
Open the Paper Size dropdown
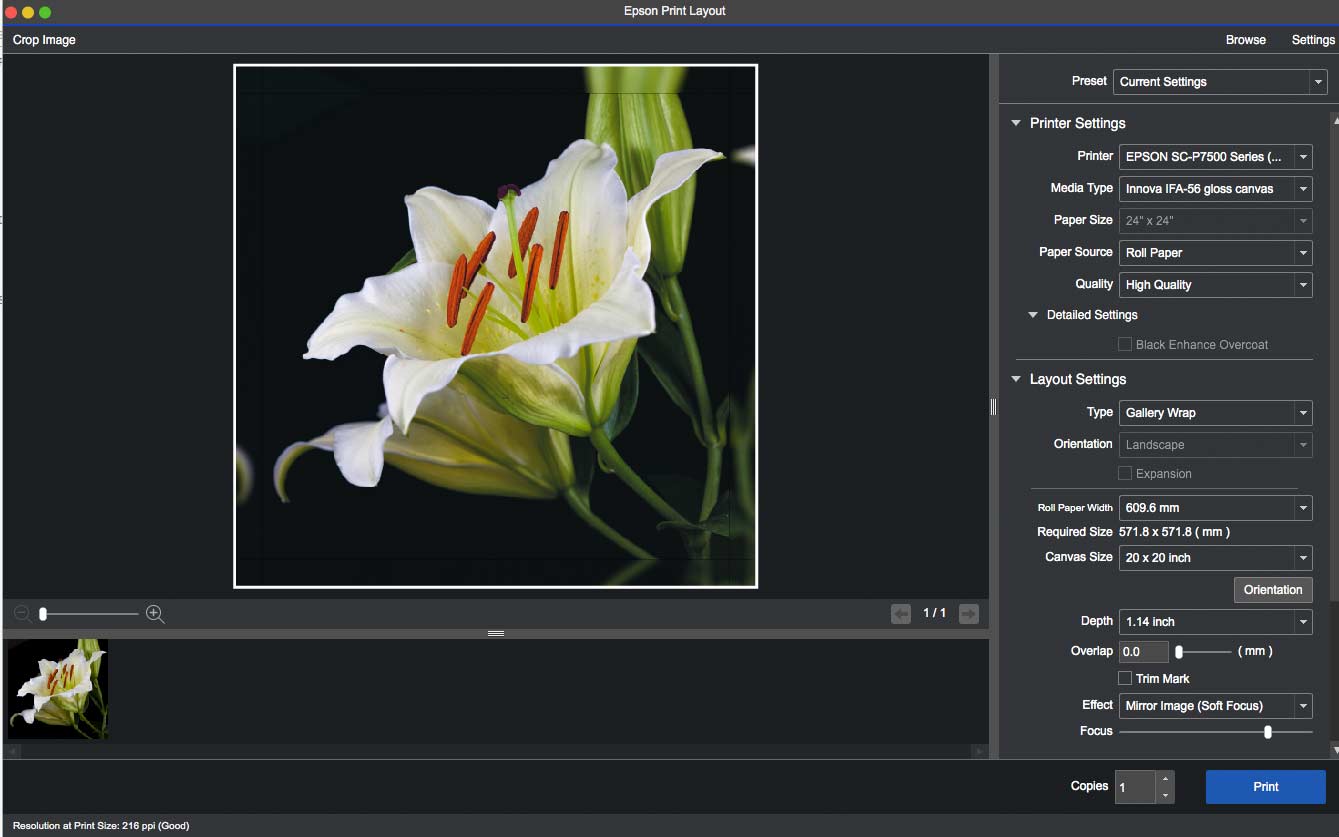click(x=1215, y=220)
